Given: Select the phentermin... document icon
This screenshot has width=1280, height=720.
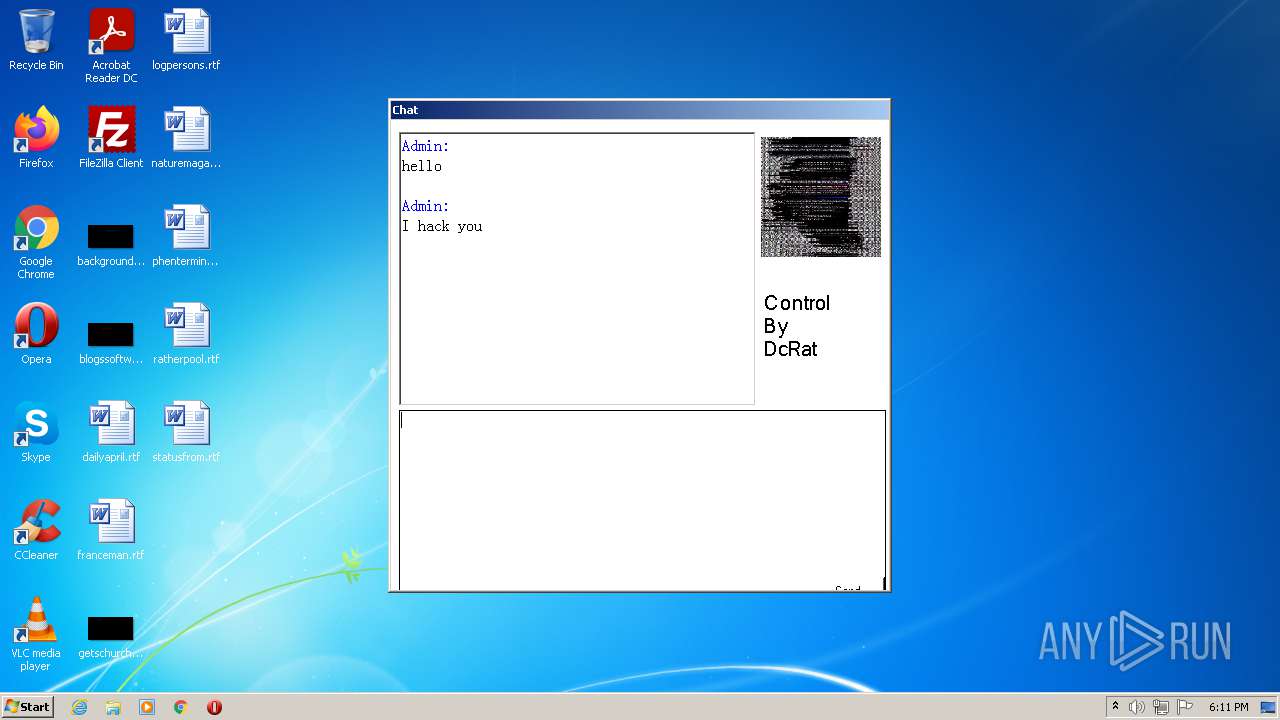Looking at the screenshot, I should [186, 236].
